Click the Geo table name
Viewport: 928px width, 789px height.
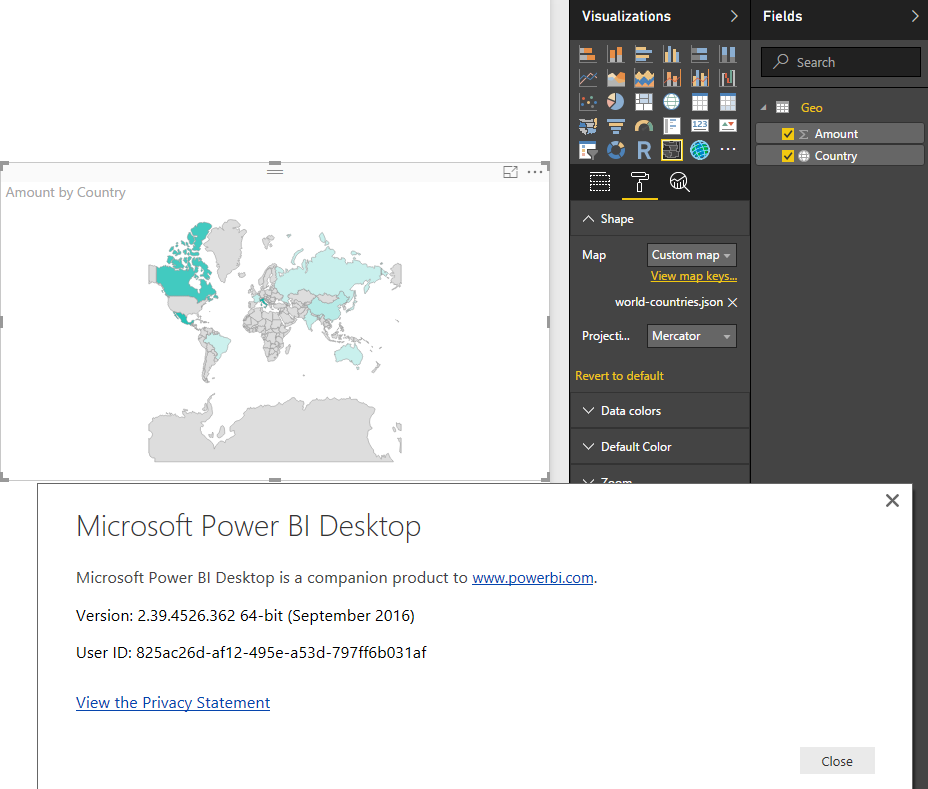coord(811,108)
